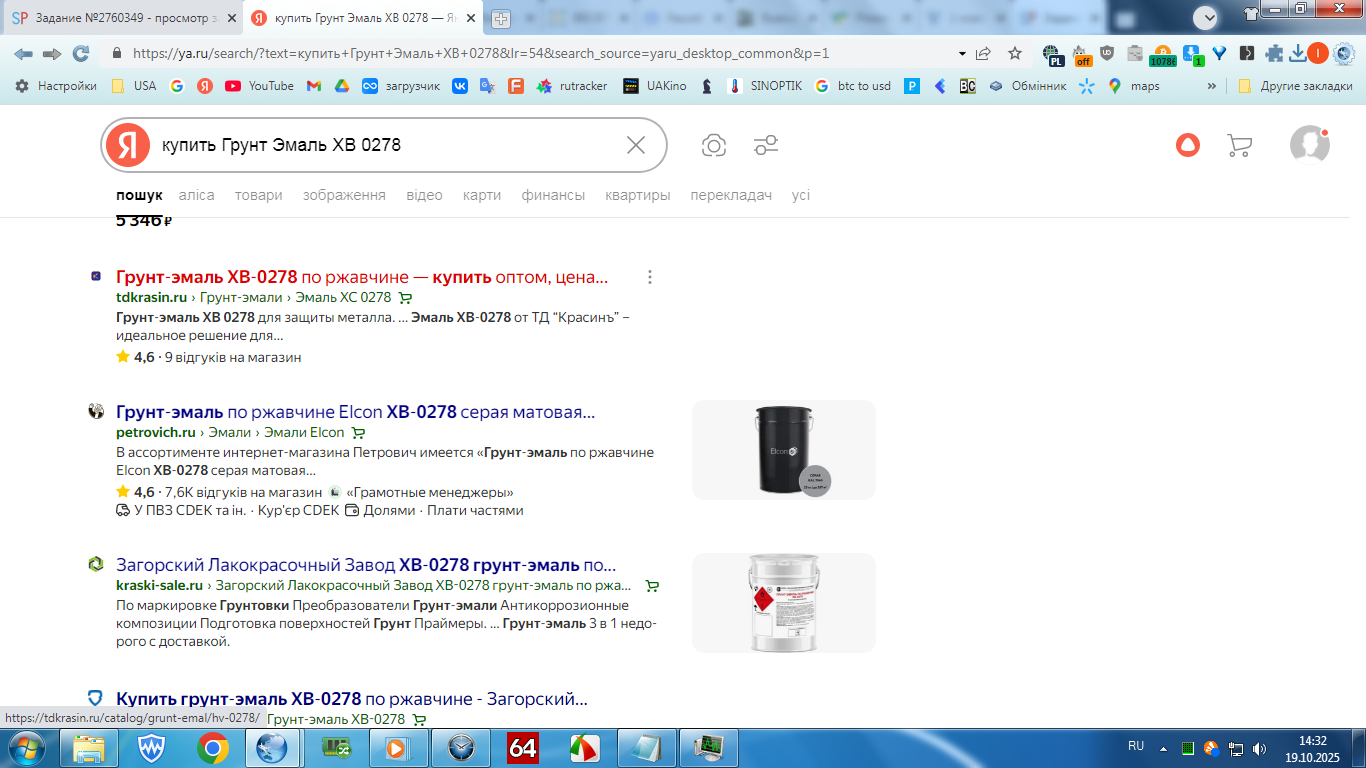Switch to the карти search tab
The height and width of the screenshot is (768, 1366).
pyautogui.click(x=482, y=195)
